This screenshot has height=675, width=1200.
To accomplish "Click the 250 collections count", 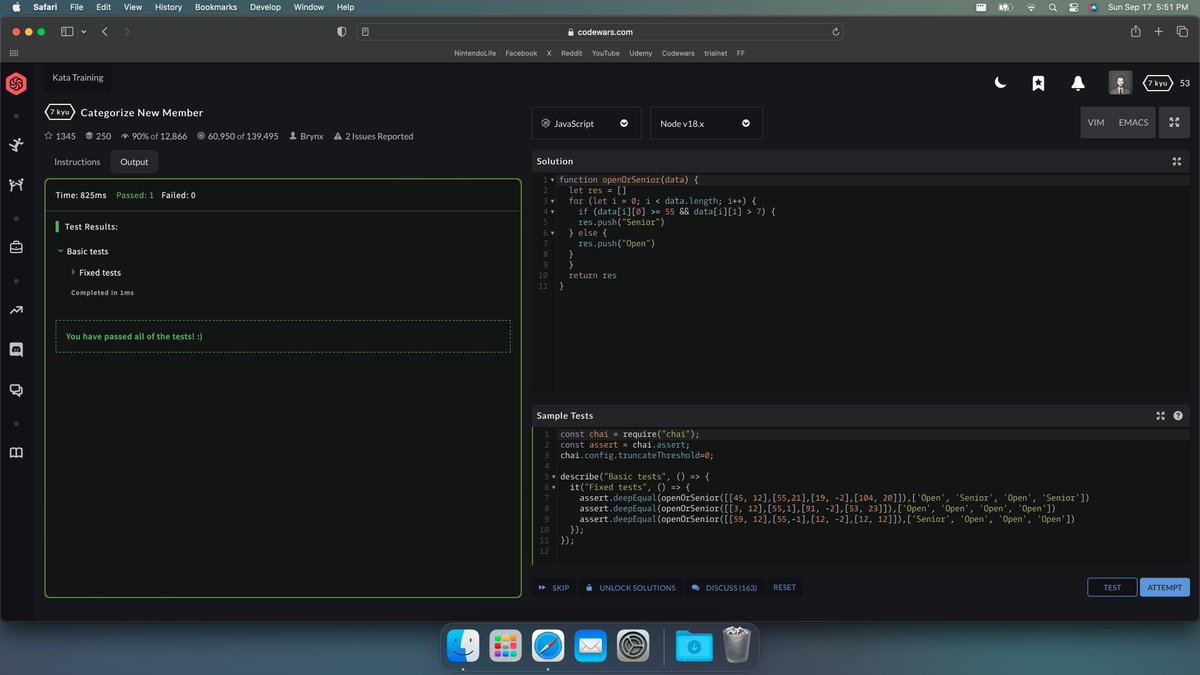I will click(x=98, y=136).
